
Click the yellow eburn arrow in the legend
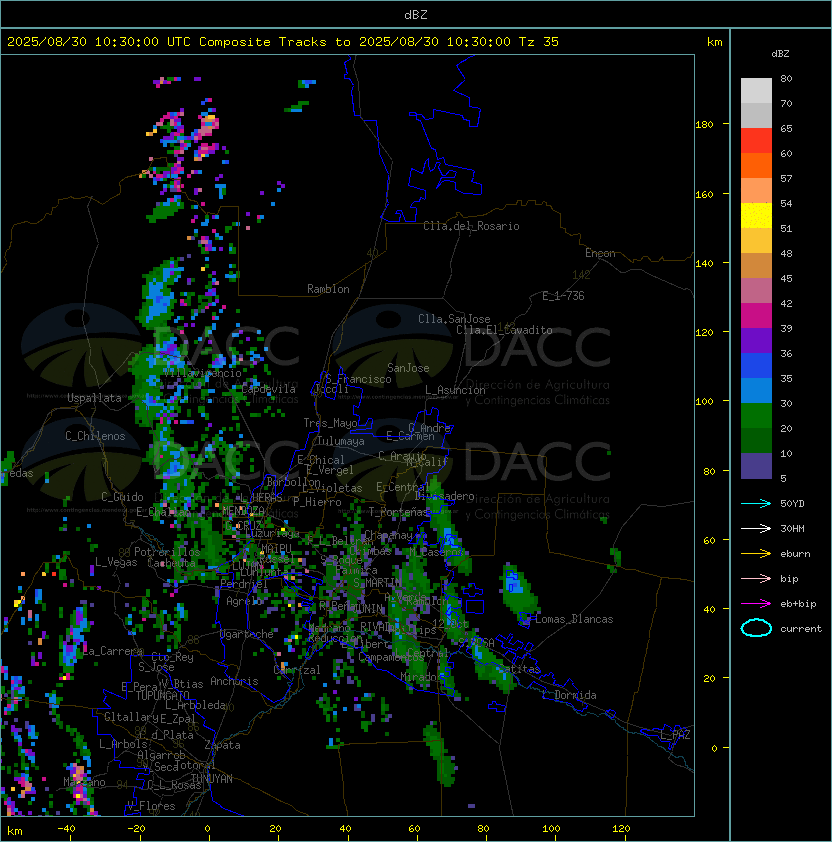coord(756,554)
